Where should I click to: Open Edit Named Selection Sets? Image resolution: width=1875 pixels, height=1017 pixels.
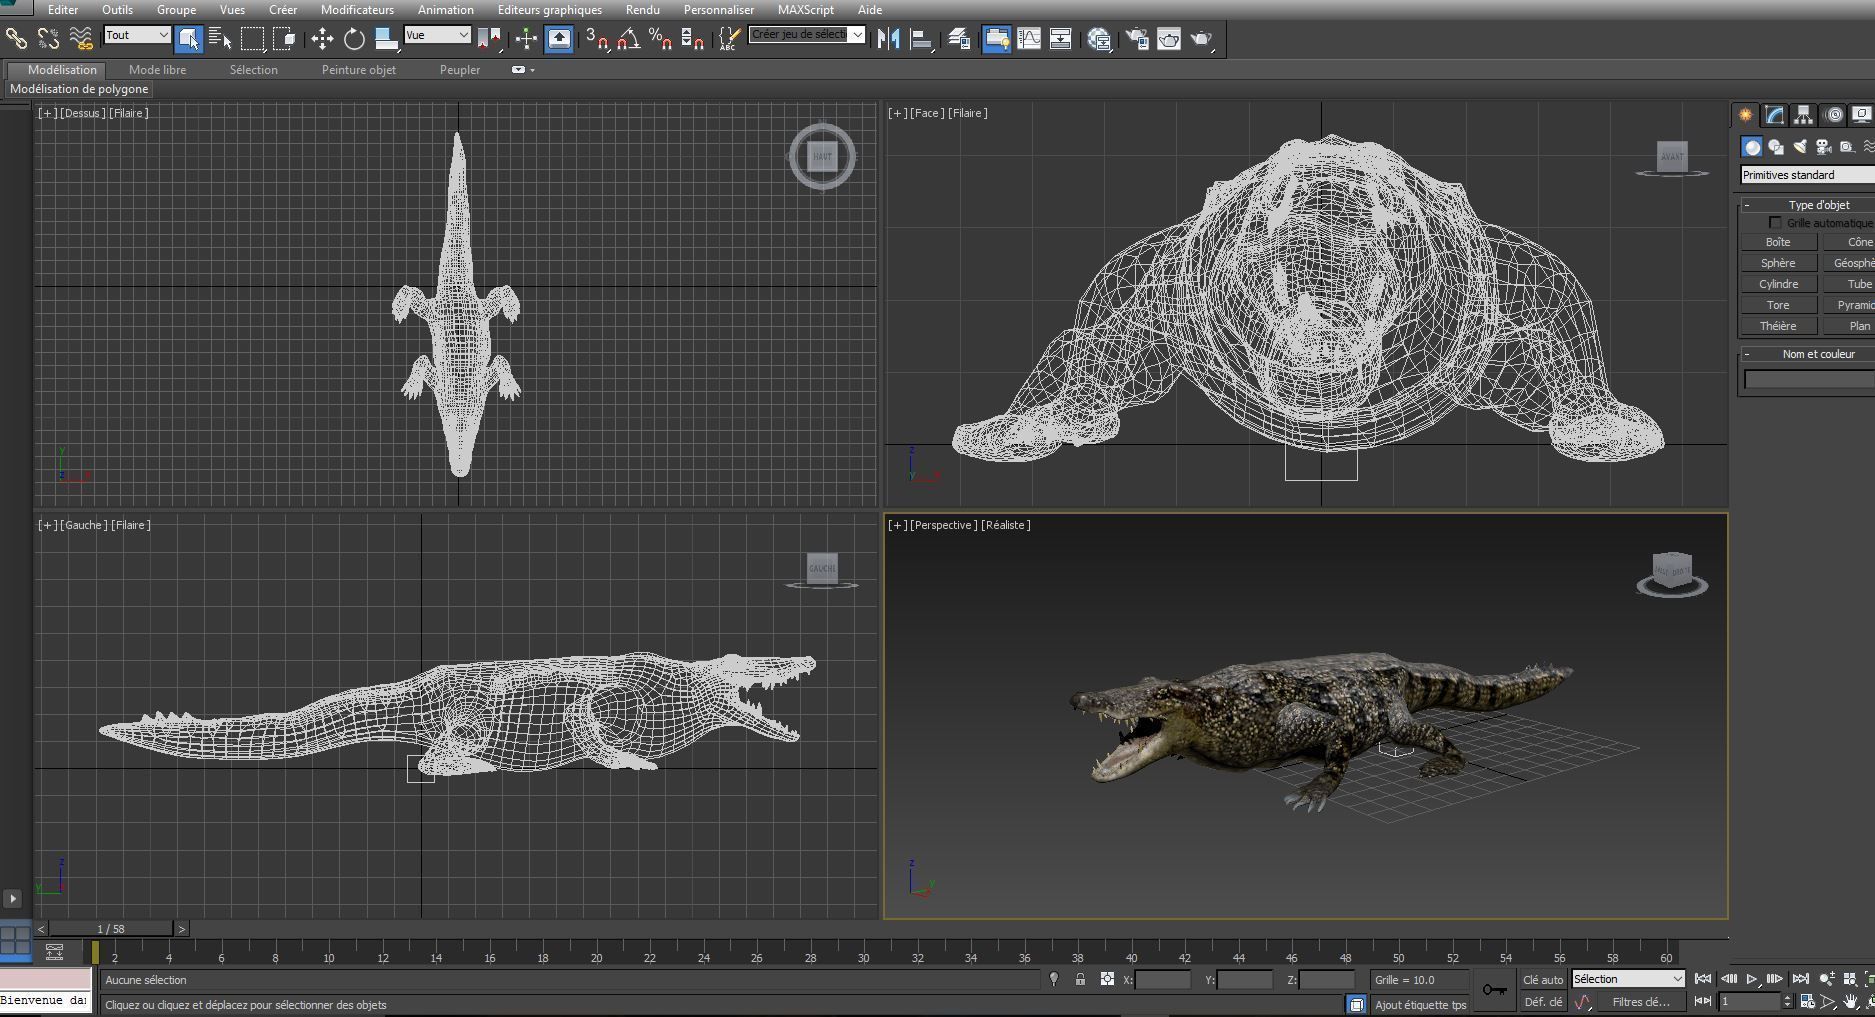tap(730, 39)
